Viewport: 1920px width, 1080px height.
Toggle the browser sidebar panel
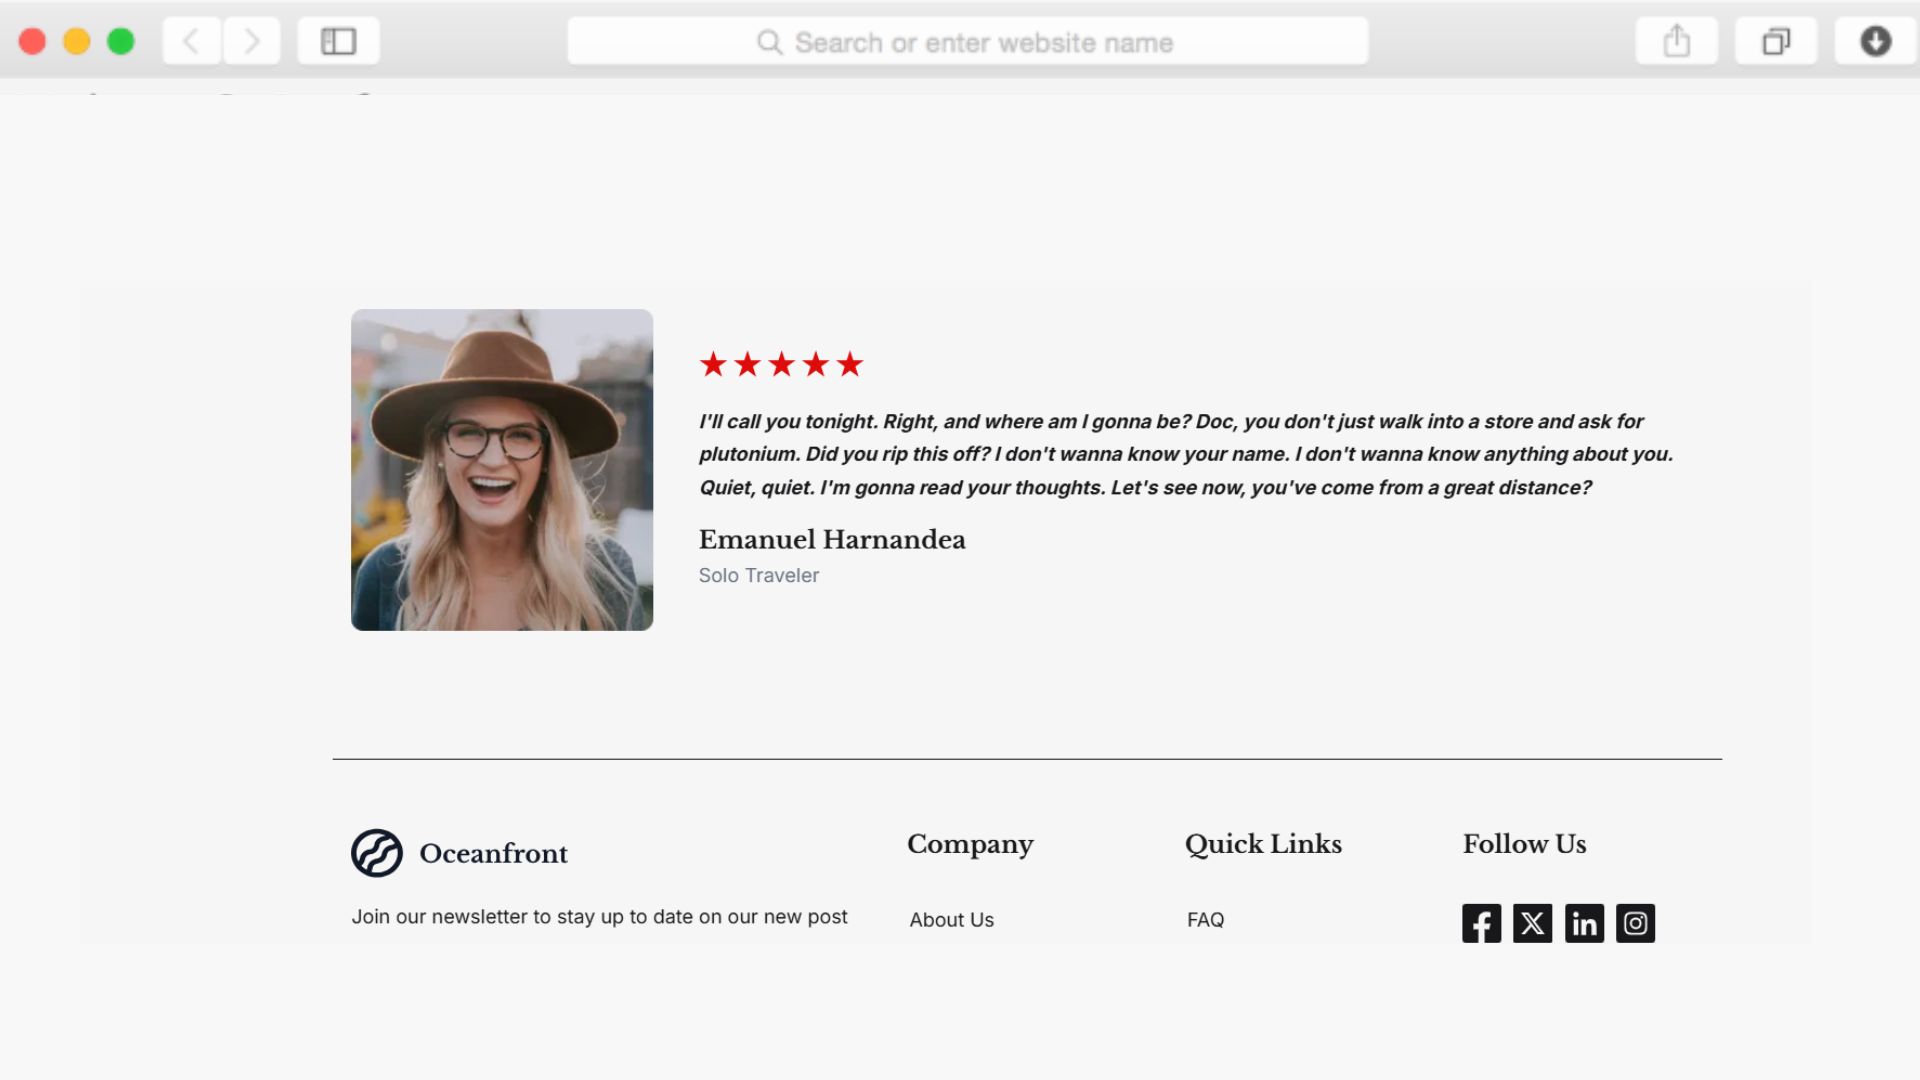(338, 41)
